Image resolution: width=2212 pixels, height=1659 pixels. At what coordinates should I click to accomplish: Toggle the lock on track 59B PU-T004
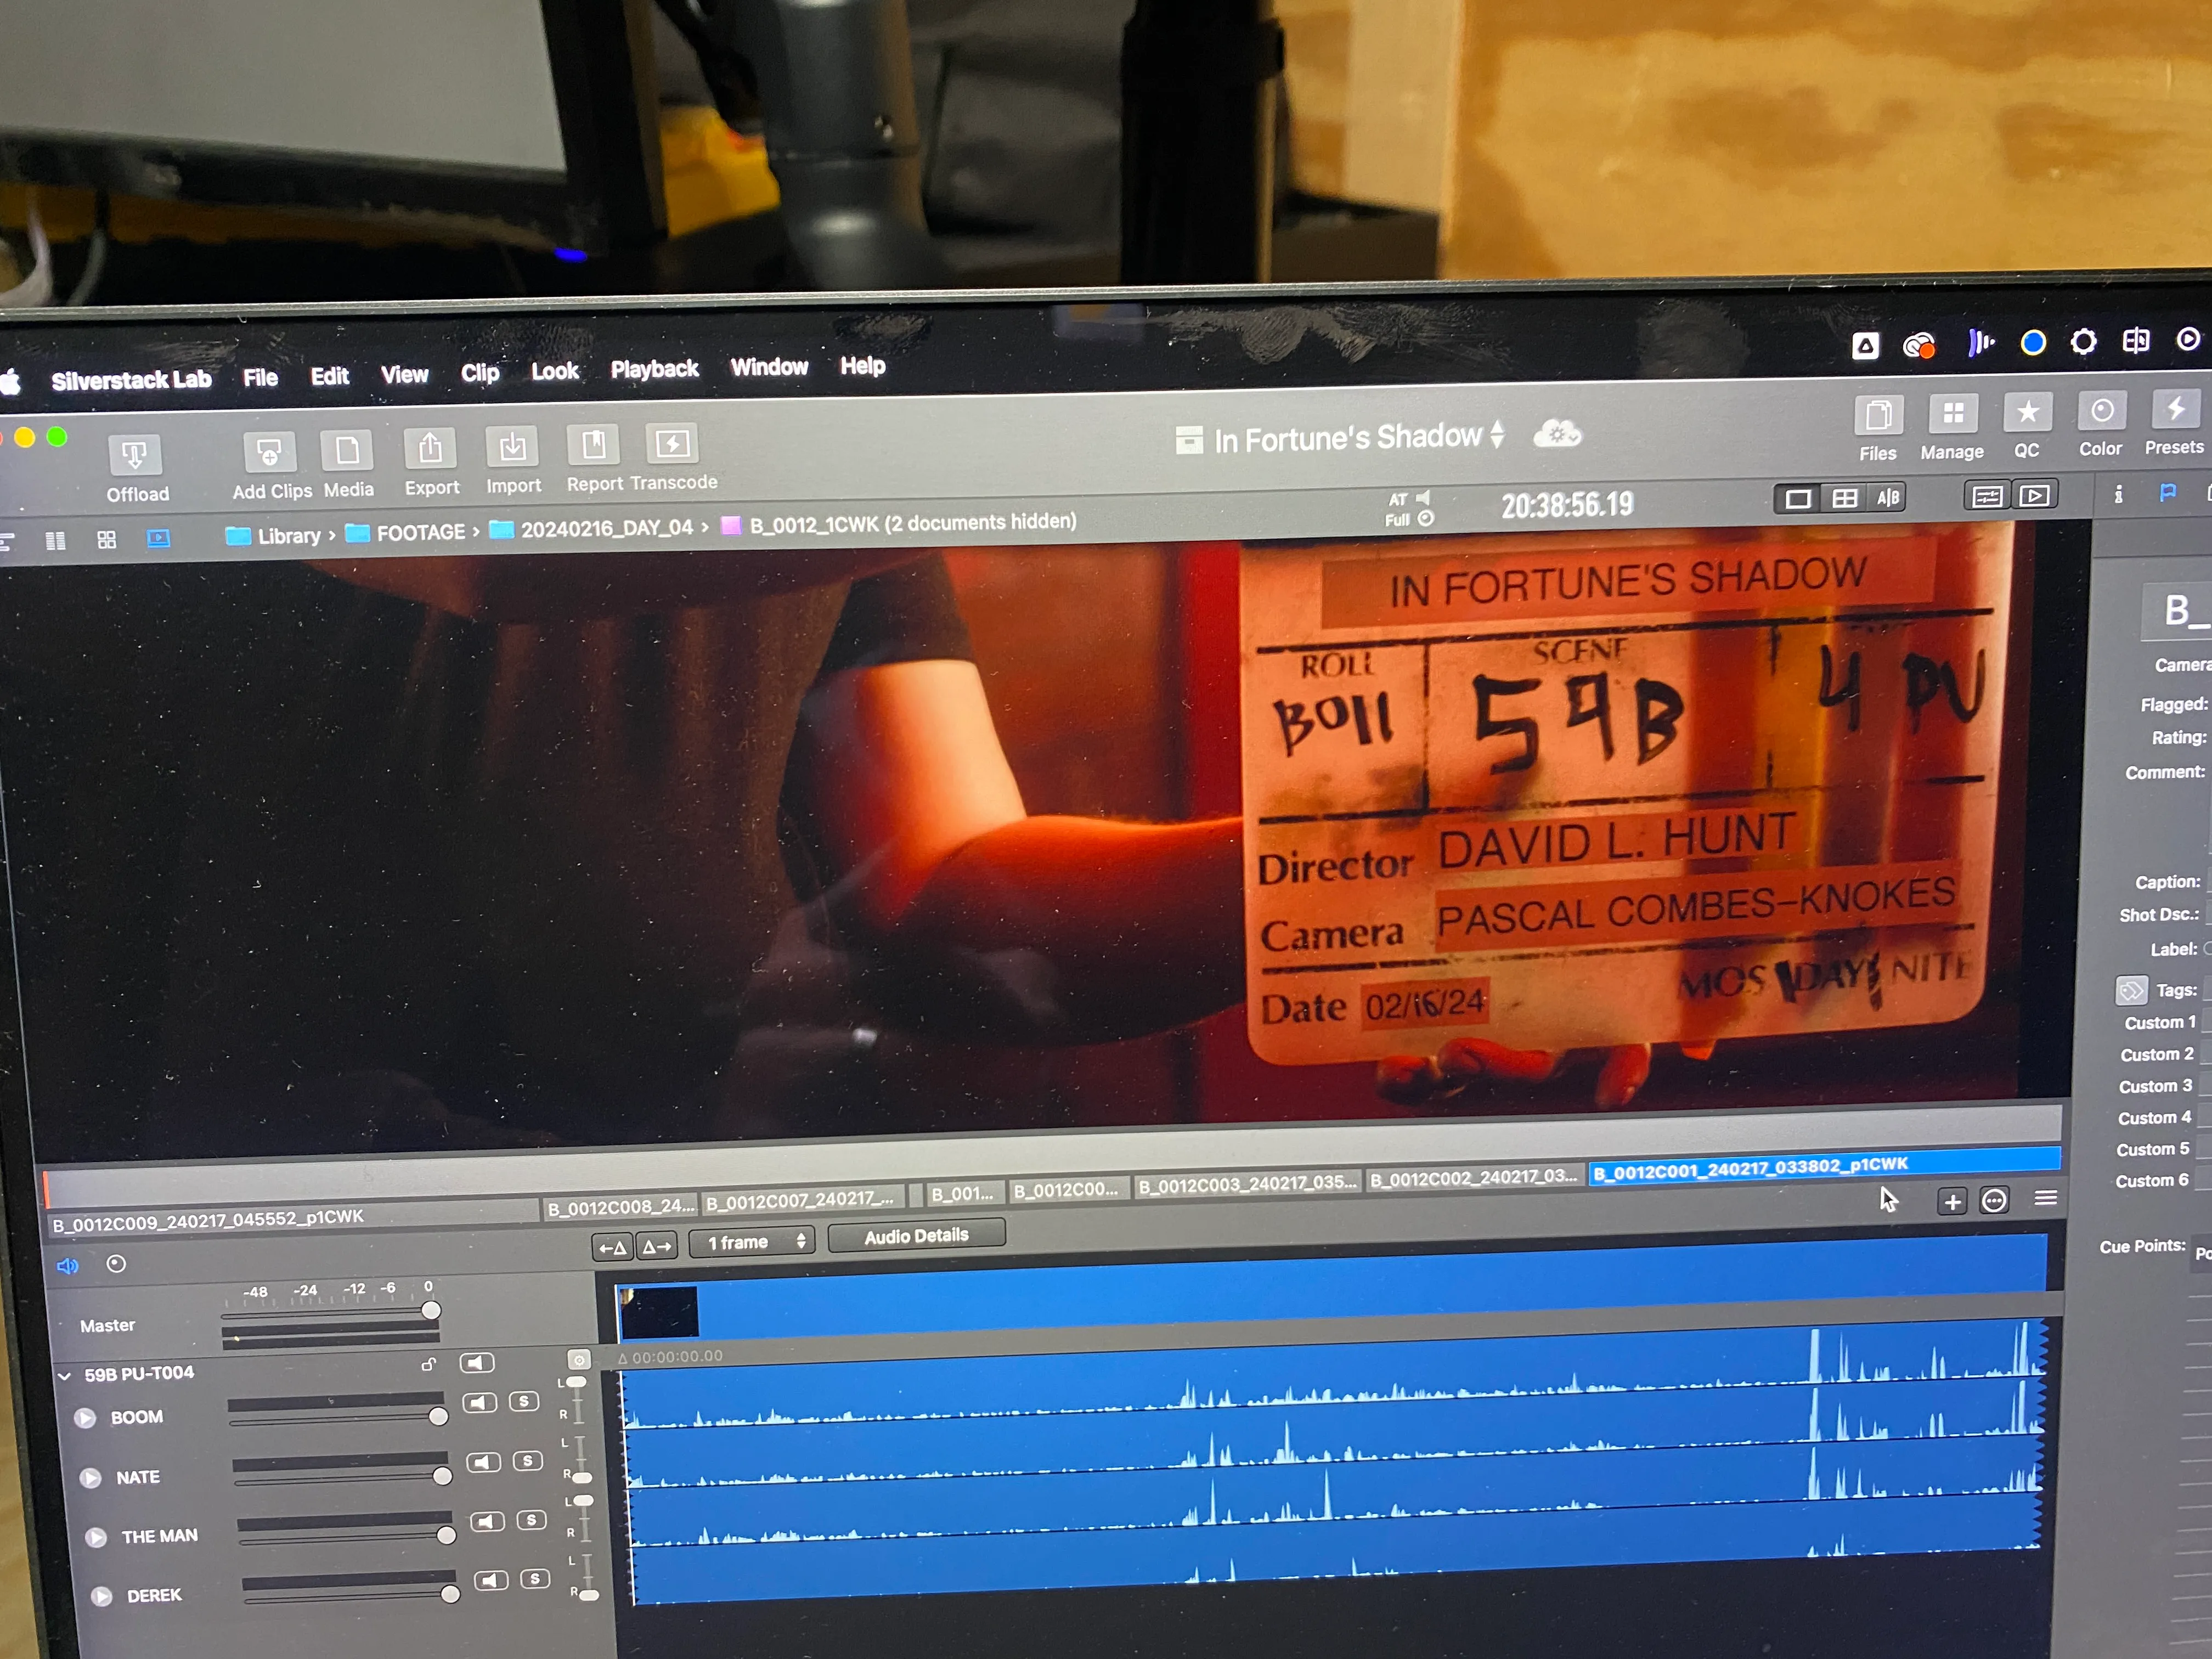[x=430, y=1363]
